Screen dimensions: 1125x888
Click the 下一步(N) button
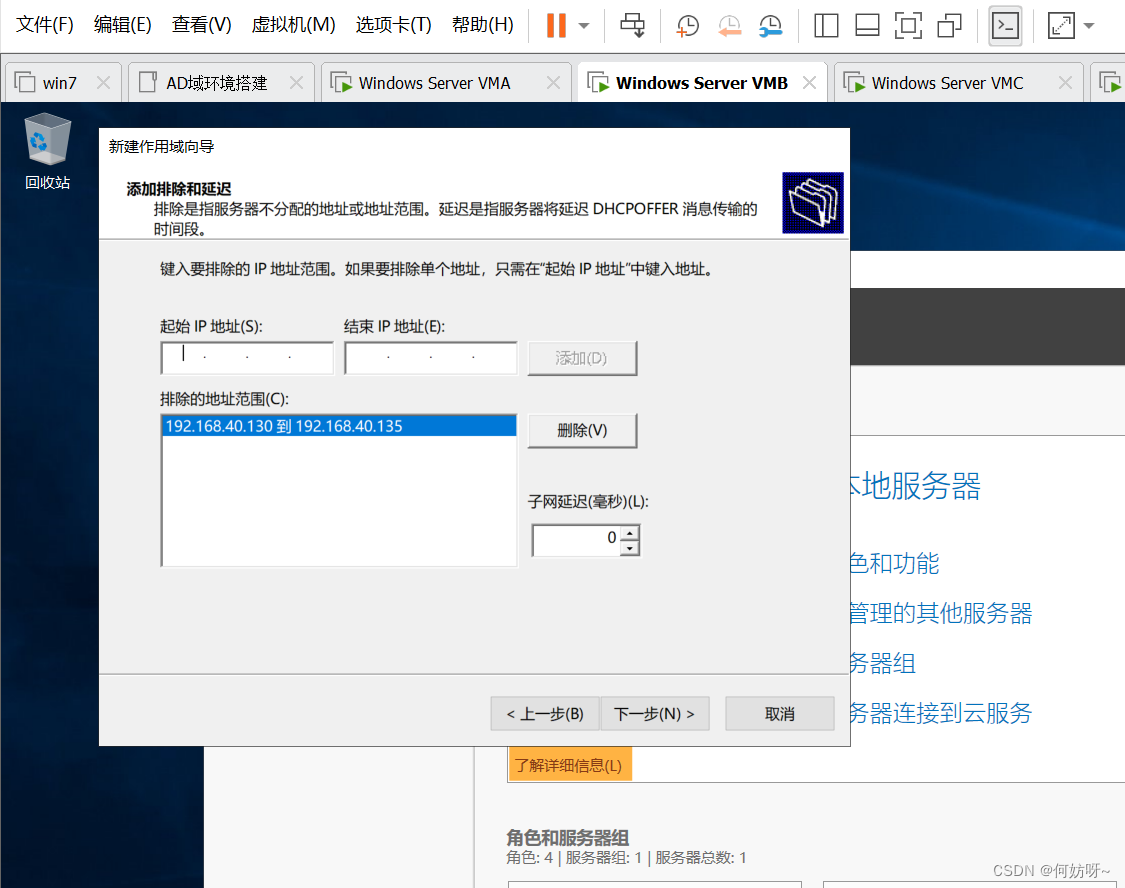[654, 714]
